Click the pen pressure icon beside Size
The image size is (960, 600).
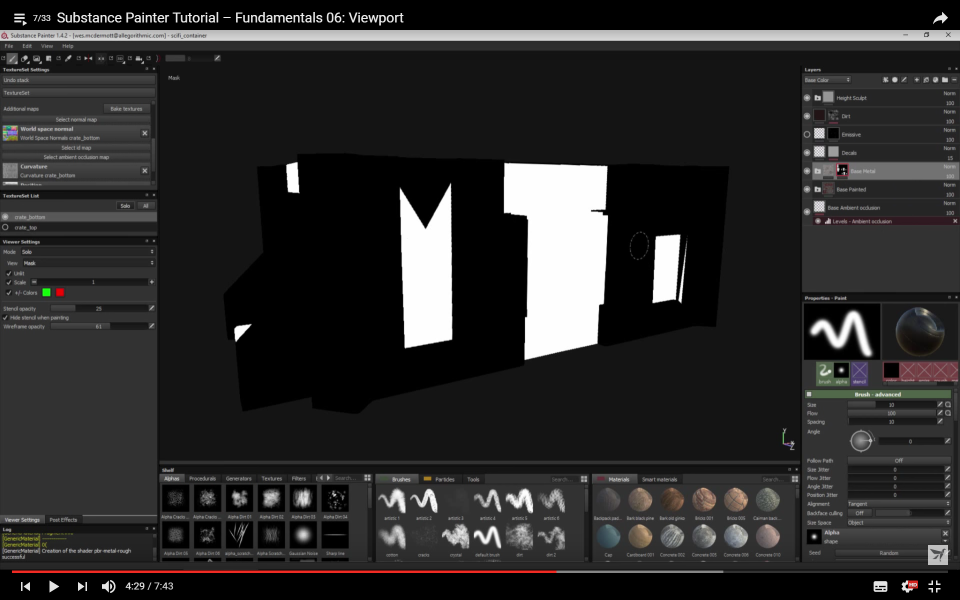click(x=940, y=405)
